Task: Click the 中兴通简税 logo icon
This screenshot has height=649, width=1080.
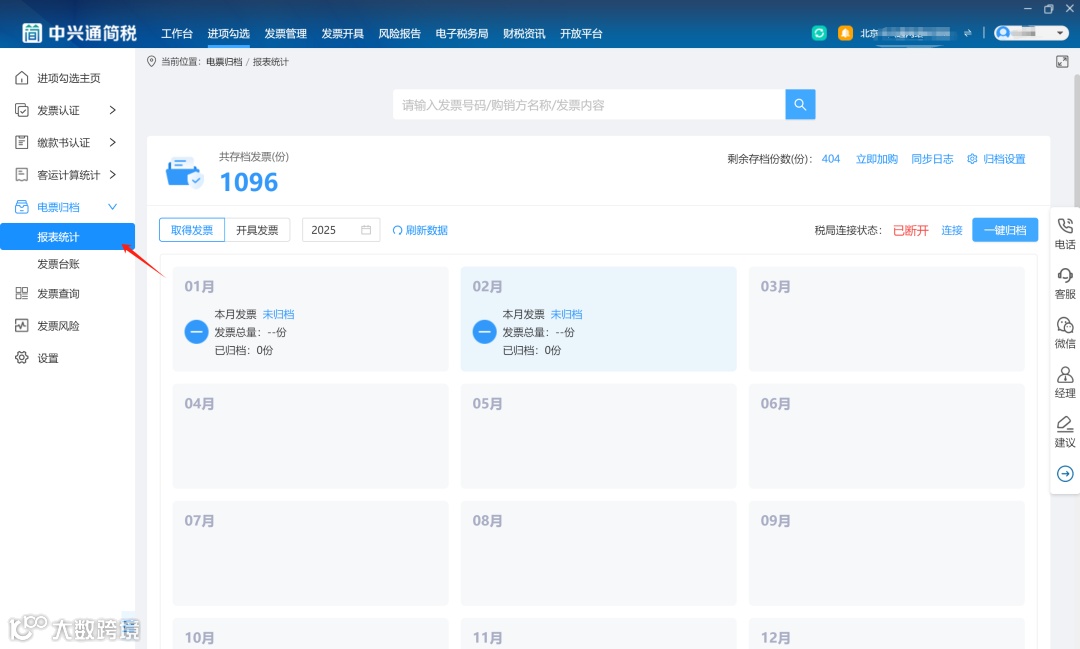Action: coord(32,33)
